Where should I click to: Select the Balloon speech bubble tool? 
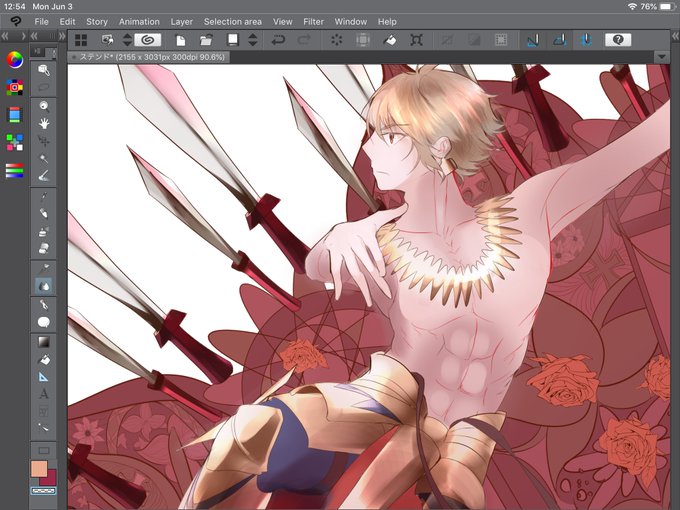click(x=44, y=322)
